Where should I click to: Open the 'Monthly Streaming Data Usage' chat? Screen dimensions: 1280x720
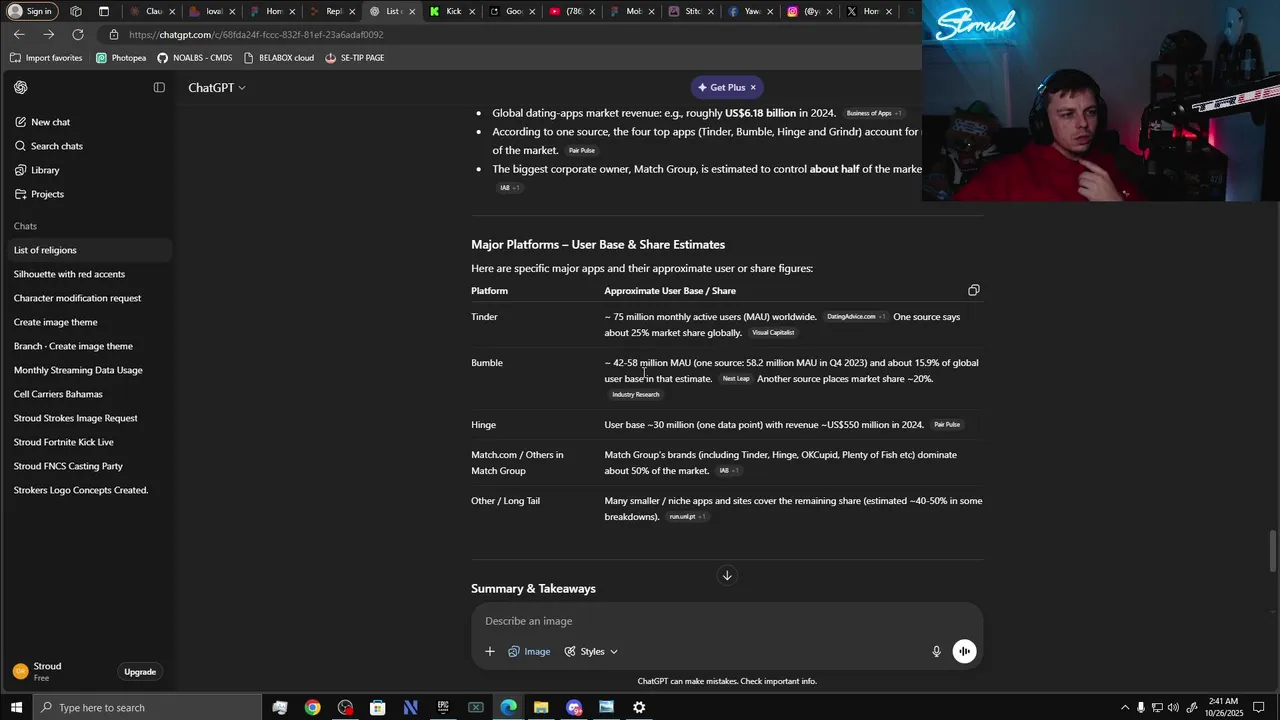pos(78,370)
